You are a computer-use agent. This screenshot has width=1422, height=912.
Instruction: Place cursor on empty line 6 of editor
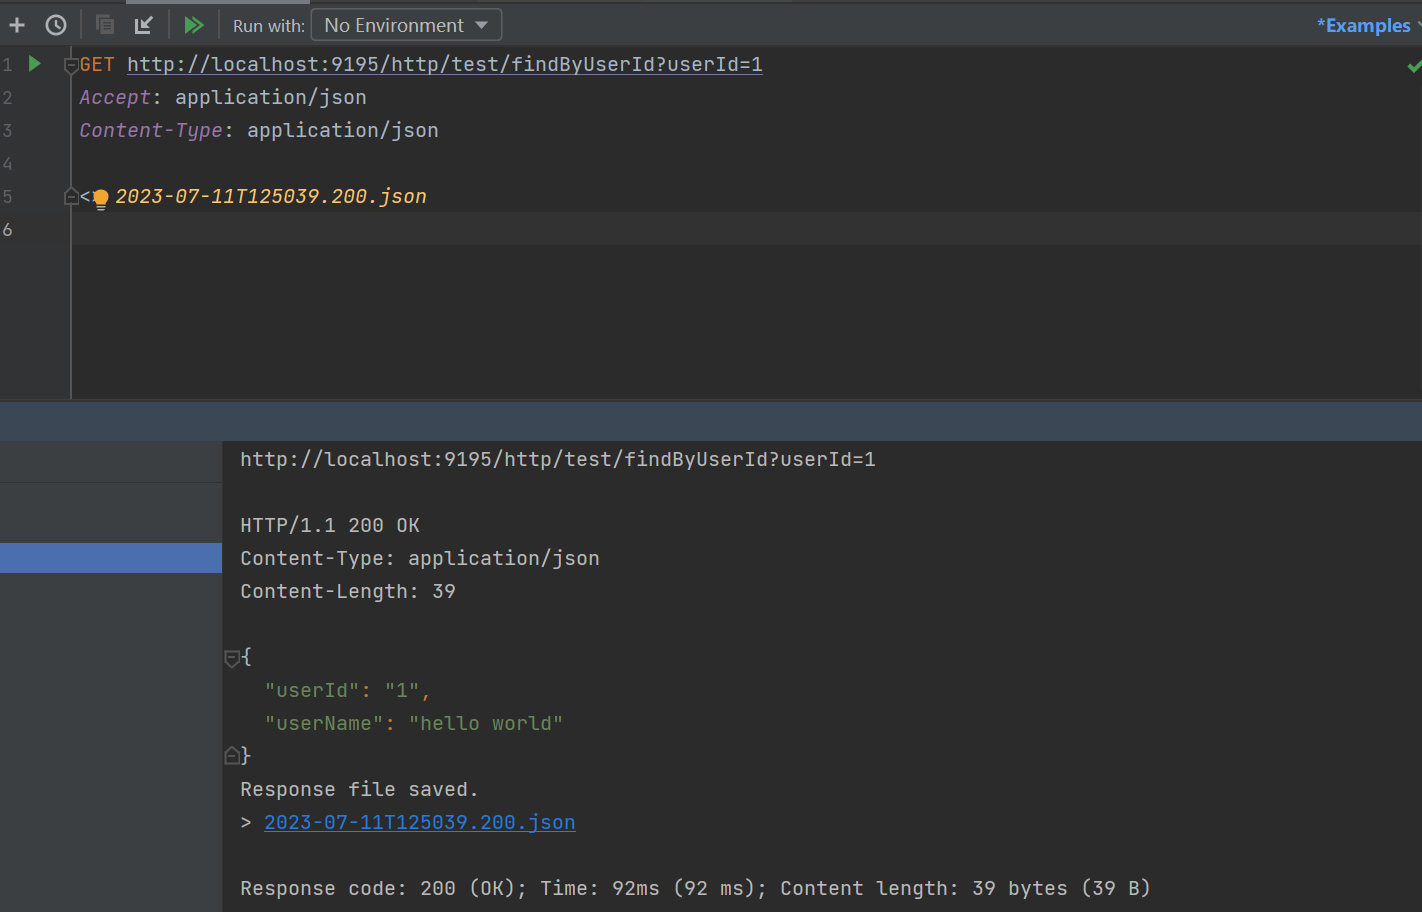click(600, 229)
